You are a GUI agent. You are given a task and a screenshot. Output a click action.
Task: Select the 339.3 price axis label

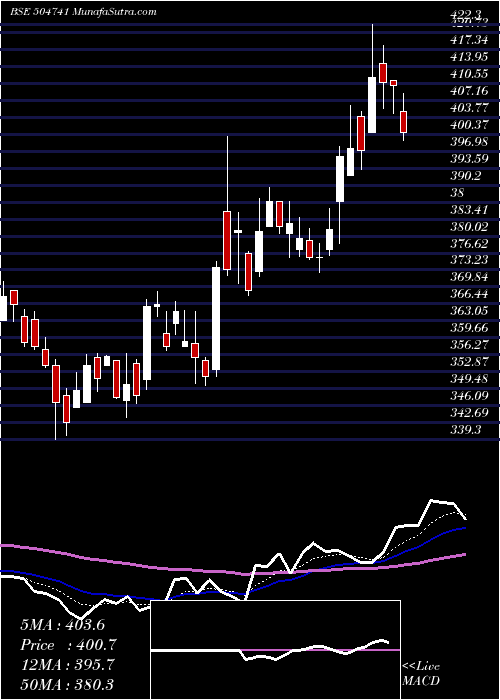466,430
